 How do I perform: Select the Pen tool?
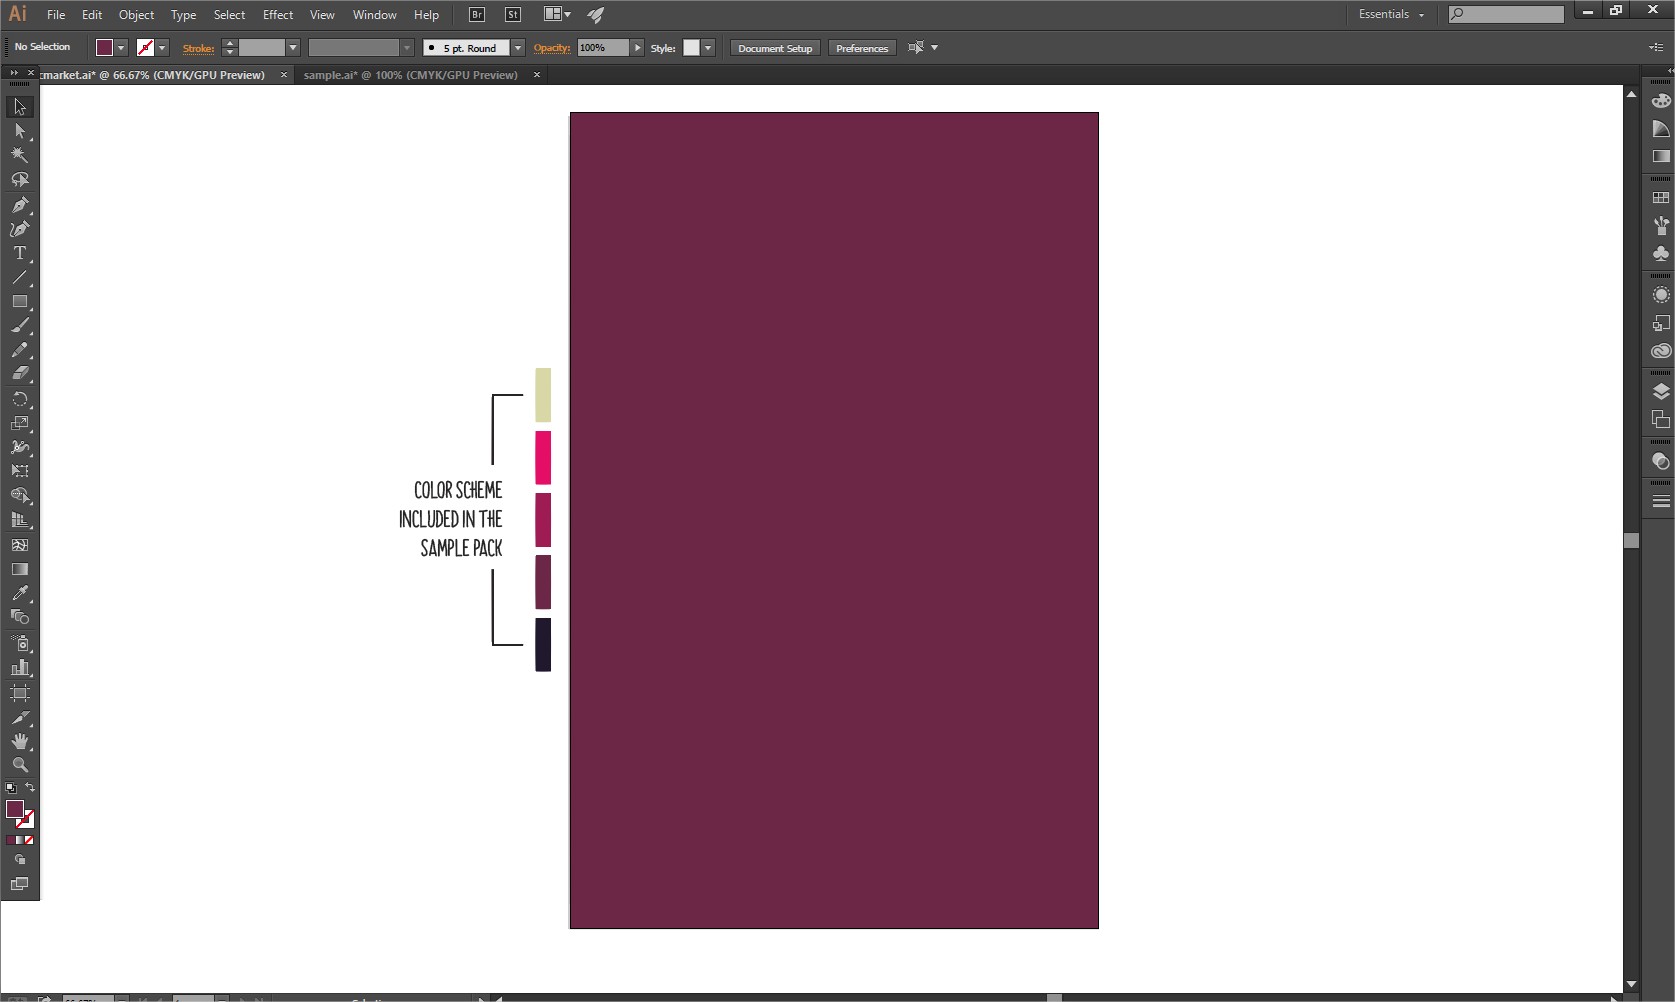click(20, 205)
